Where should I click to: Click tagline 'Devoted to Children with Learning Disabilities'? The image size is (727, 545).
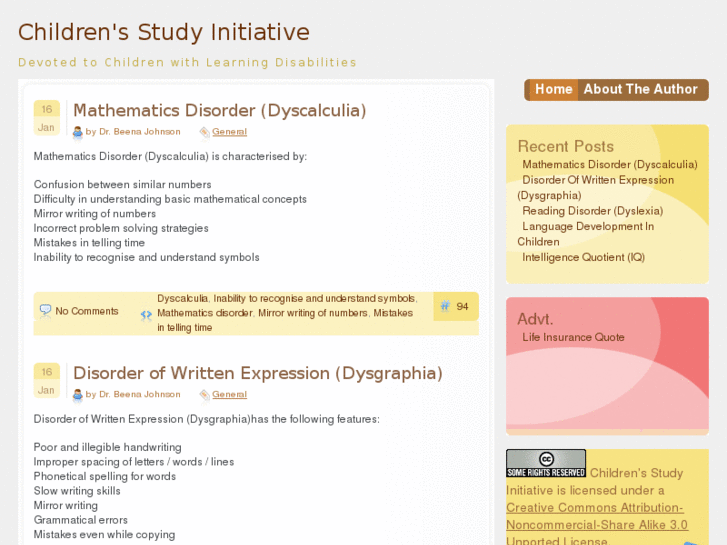click(187, 62)
